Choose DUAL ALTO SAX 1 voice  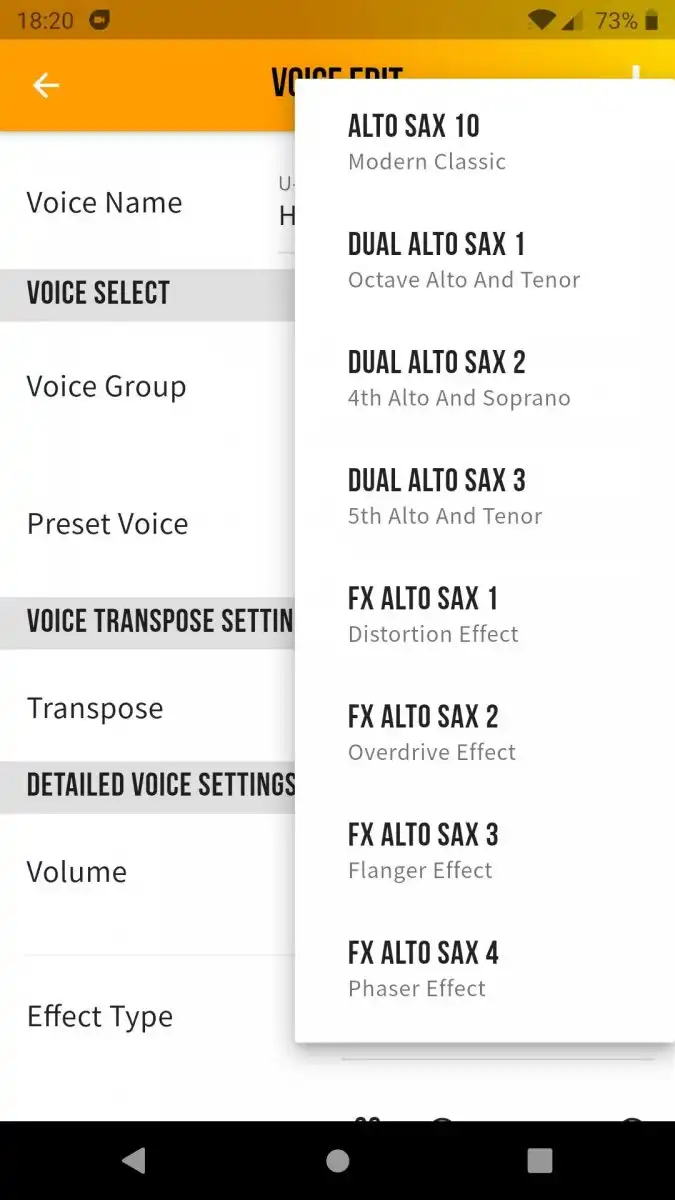[x=484, y=259]
